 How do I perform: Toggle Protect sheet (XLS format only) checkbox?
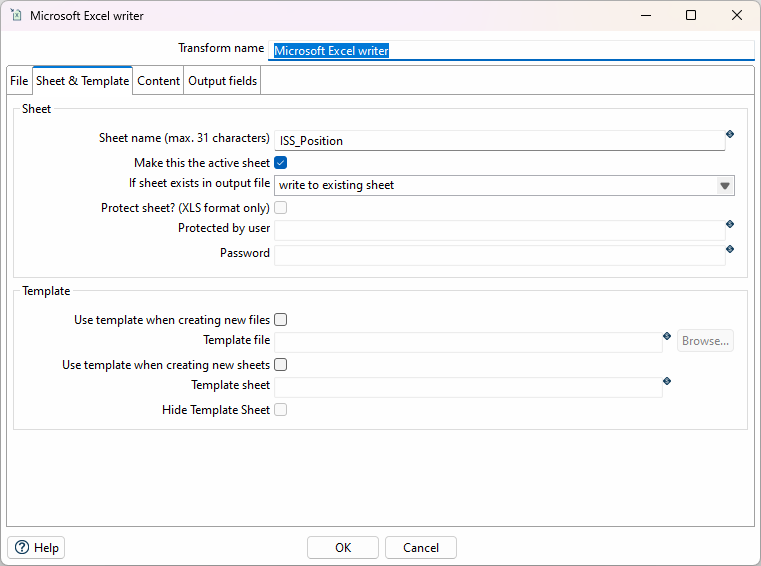click(281, 208)
